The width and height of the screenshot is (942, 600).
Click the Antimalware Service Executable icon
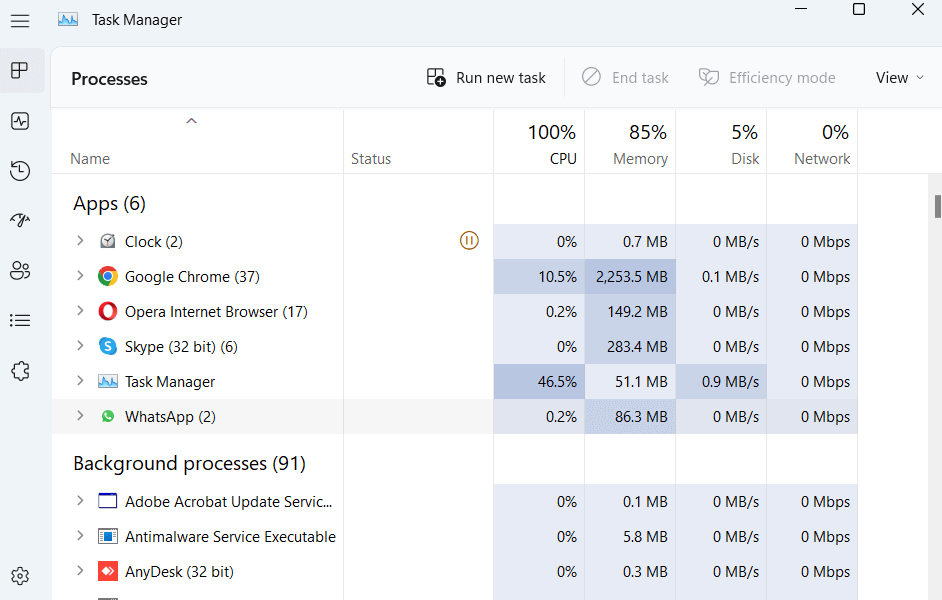point(108,536)
